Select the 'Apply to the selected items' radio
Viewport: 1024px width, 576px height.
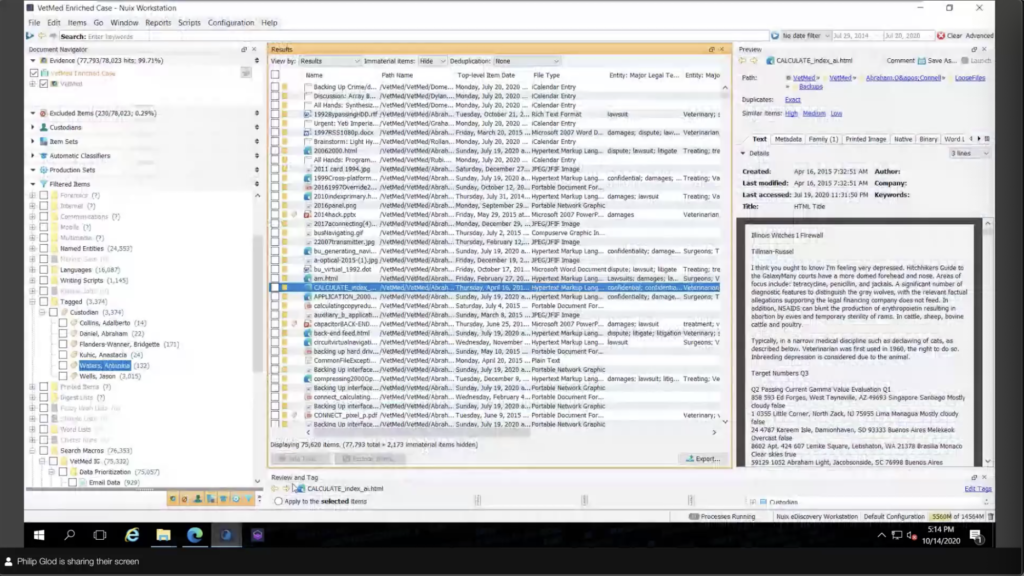(x=279, y=502)
